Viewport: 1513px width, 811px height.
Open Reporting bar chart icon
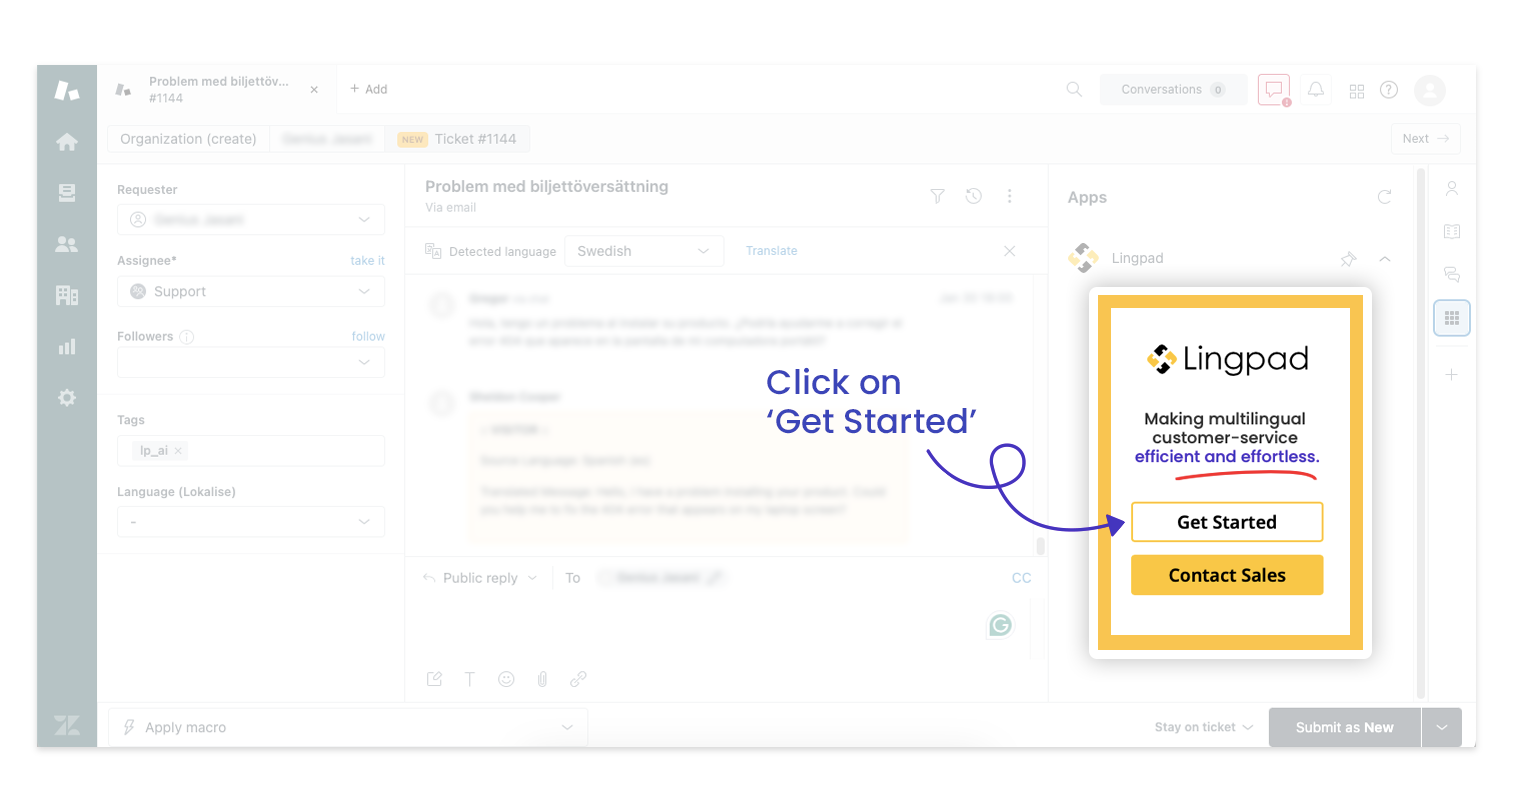[67, 347]
